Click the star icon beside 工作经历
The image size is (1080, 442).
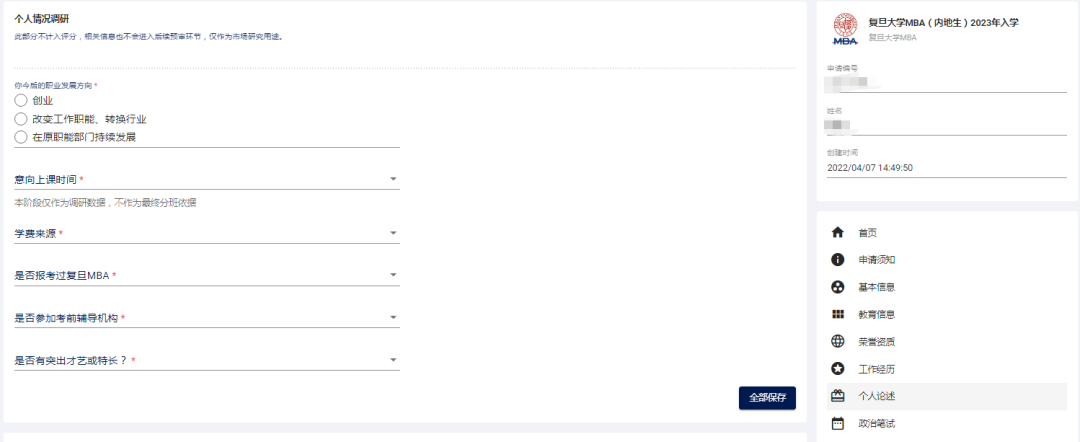[838, 369]
